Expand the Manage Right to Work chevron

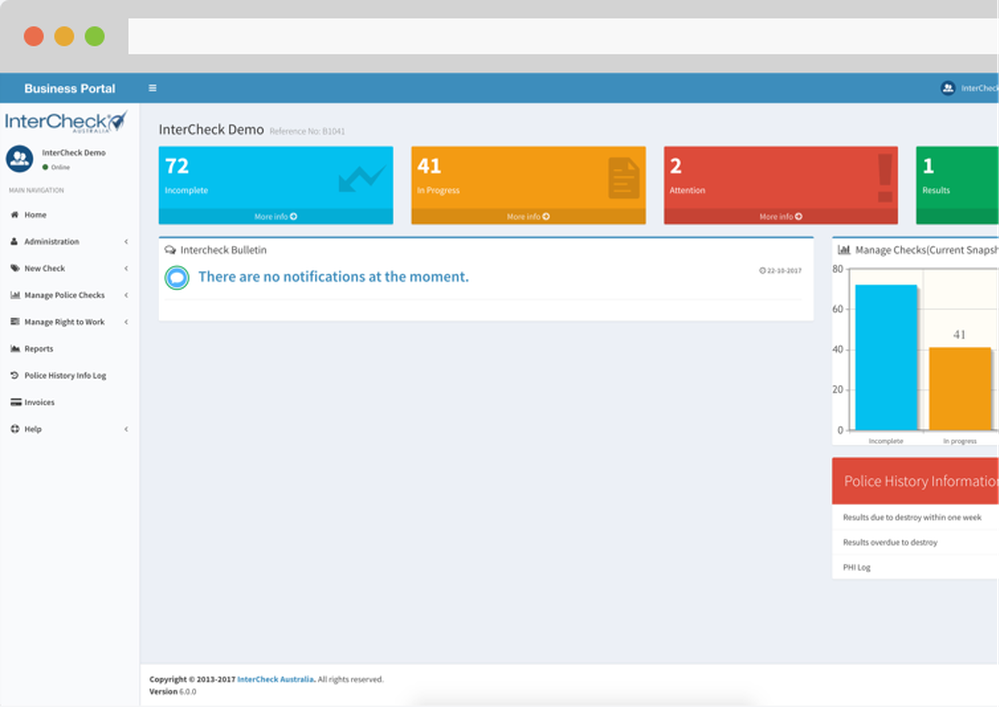[126, 322]
